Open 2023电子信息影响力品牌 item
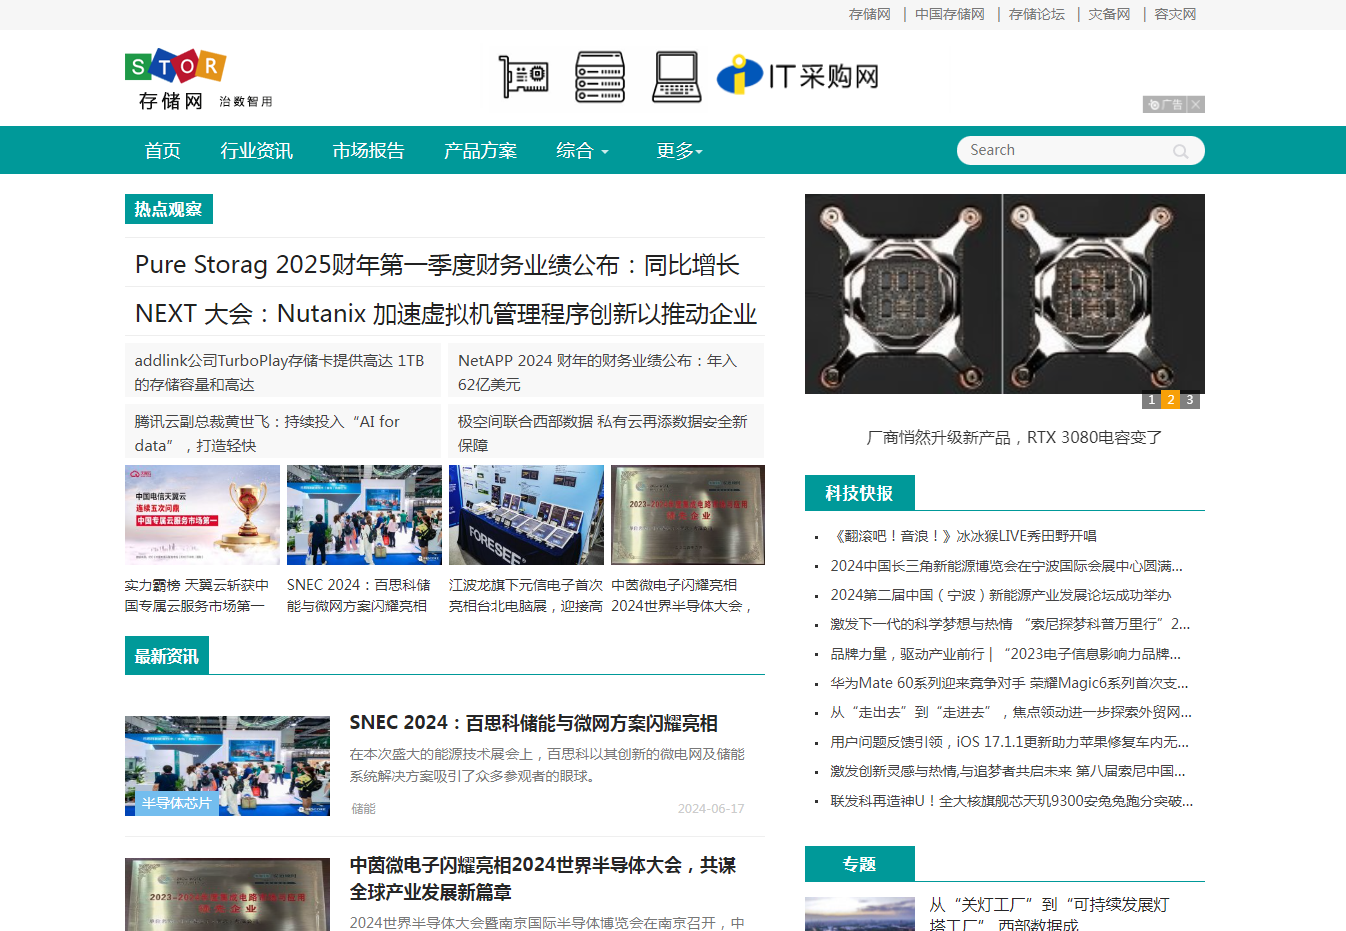 1005,654
